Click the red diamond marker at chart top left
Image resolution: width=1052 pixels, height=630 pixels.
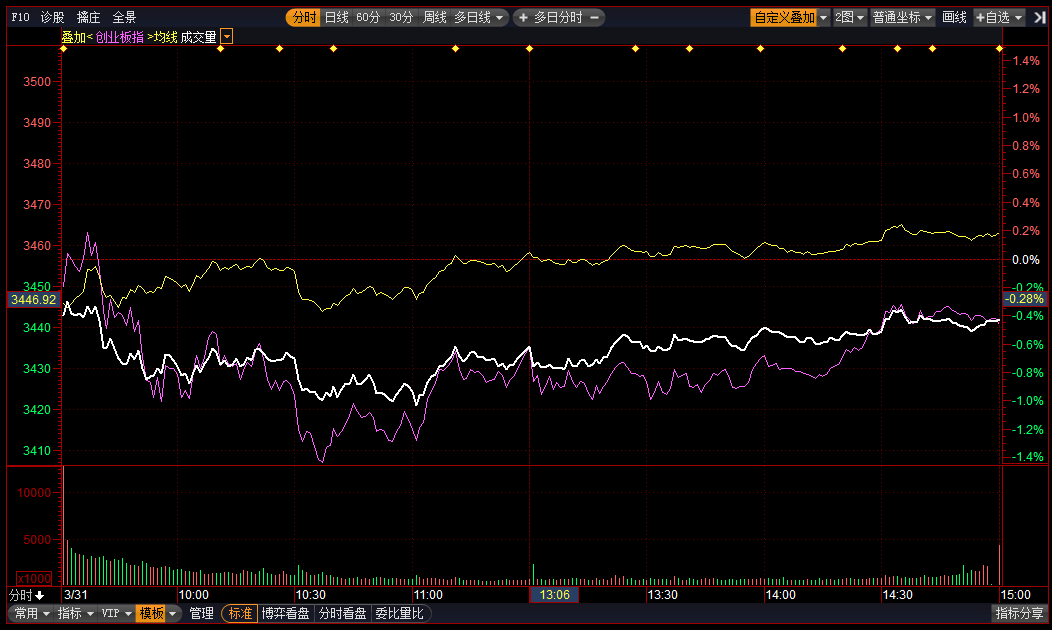pyautogui.click(x=221, y=49)
